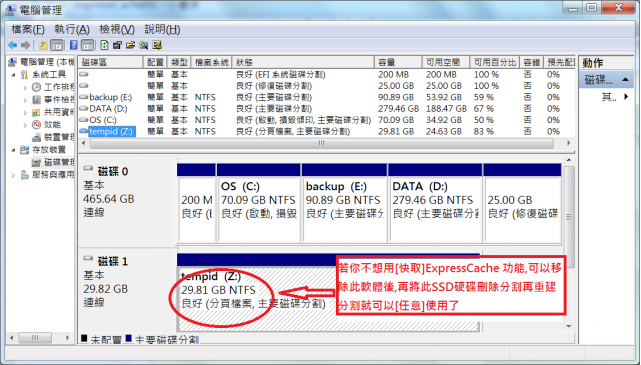The image size is (641, 365).
Task: Expand the 工作排程 tree node
Action: 25,87
